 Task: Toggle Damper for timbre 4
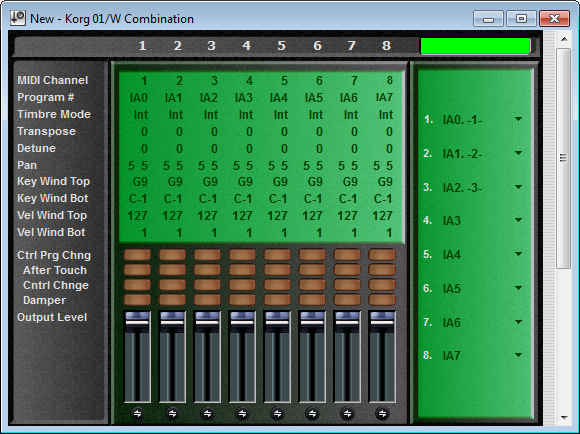242,299
